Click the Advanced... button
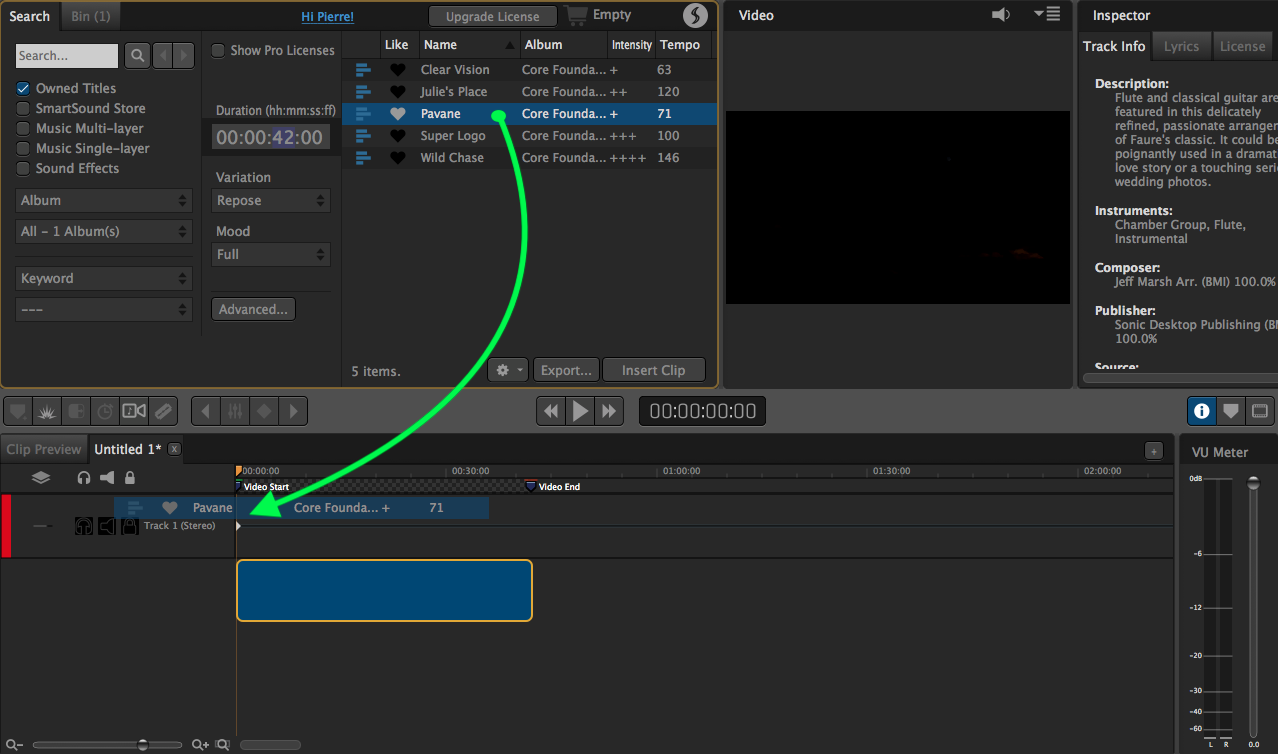The height and width of the screenshot is (754, 1278). point(254,309)
